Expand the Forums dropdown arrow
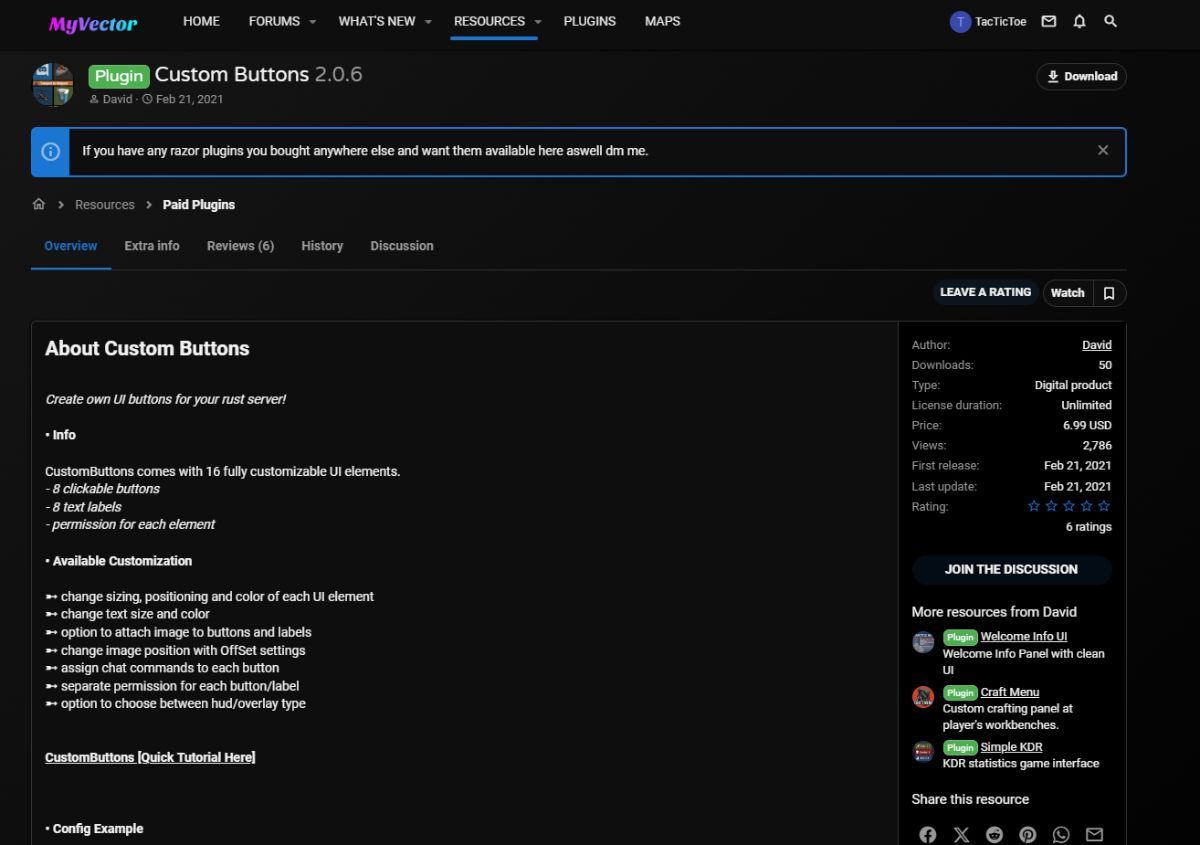The width and height of the screenshot is (1200, 845). (x=312, y=22)
